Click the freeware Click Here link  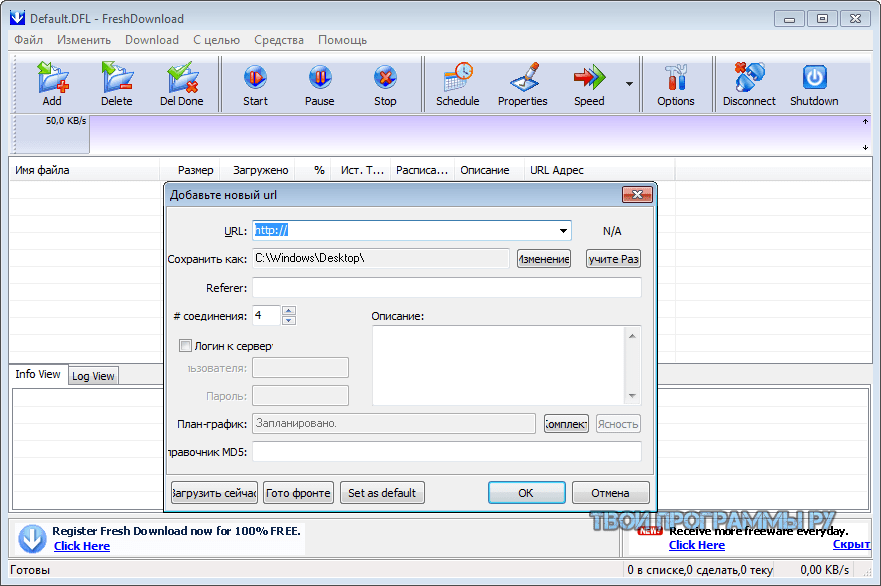[x=697, y=545]
